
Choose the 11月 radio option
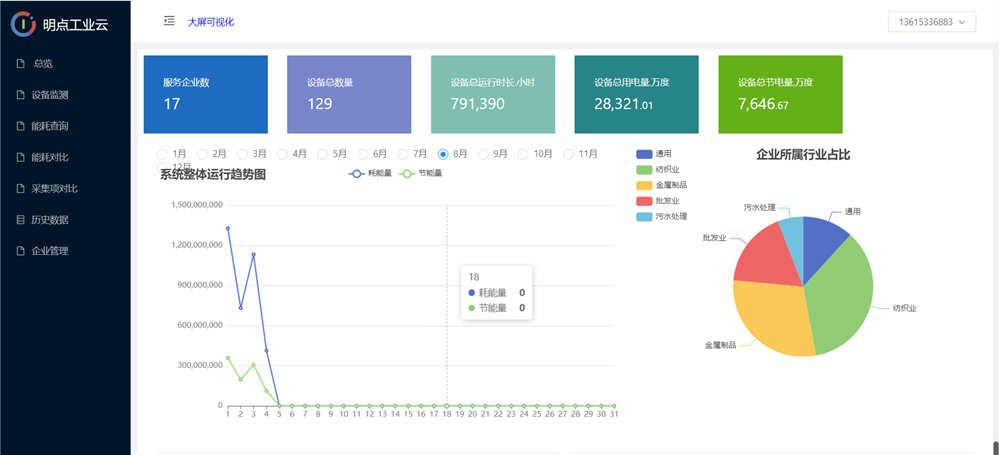coord(568,154)
